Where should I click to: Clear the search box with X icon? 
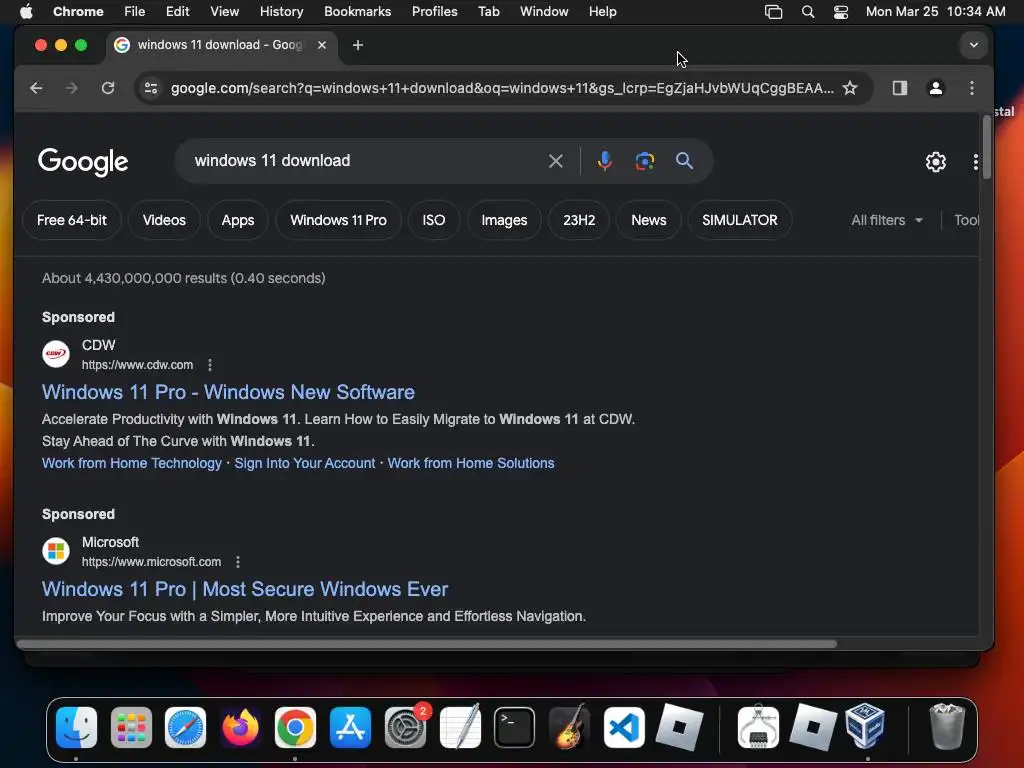click(x=556, y=161)
